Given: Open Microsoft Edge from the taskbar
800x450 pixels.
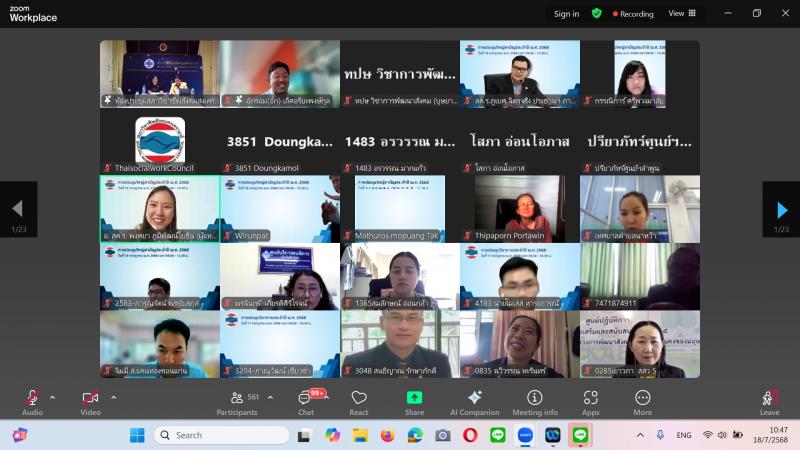Looking at the screenshot, I should point(415,435).
